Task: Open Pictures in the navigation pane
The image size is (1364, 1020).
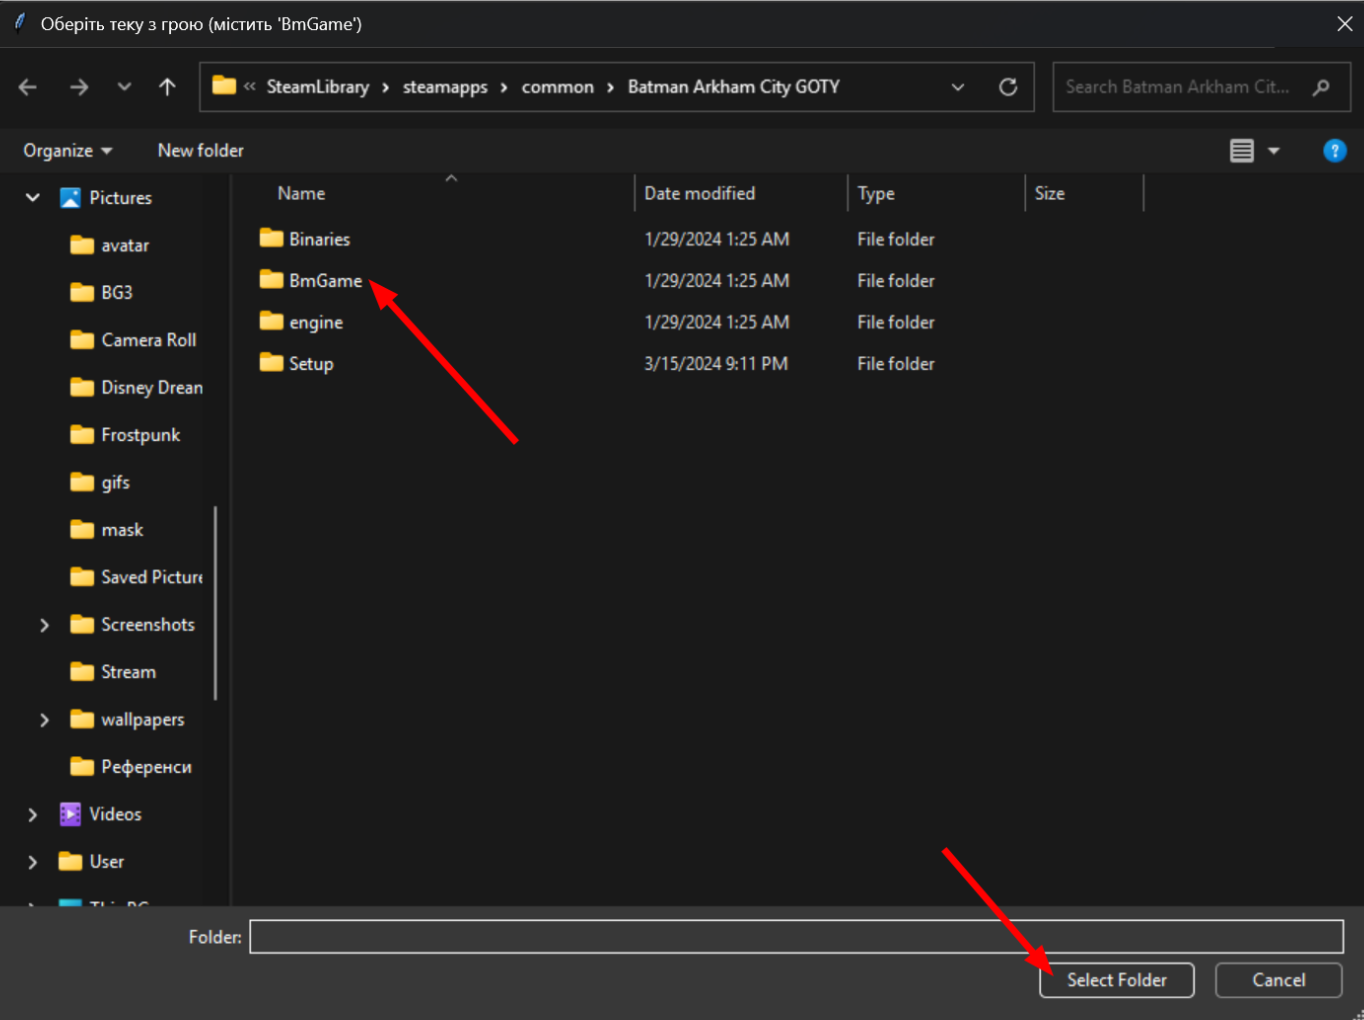Action: [121, 198]
